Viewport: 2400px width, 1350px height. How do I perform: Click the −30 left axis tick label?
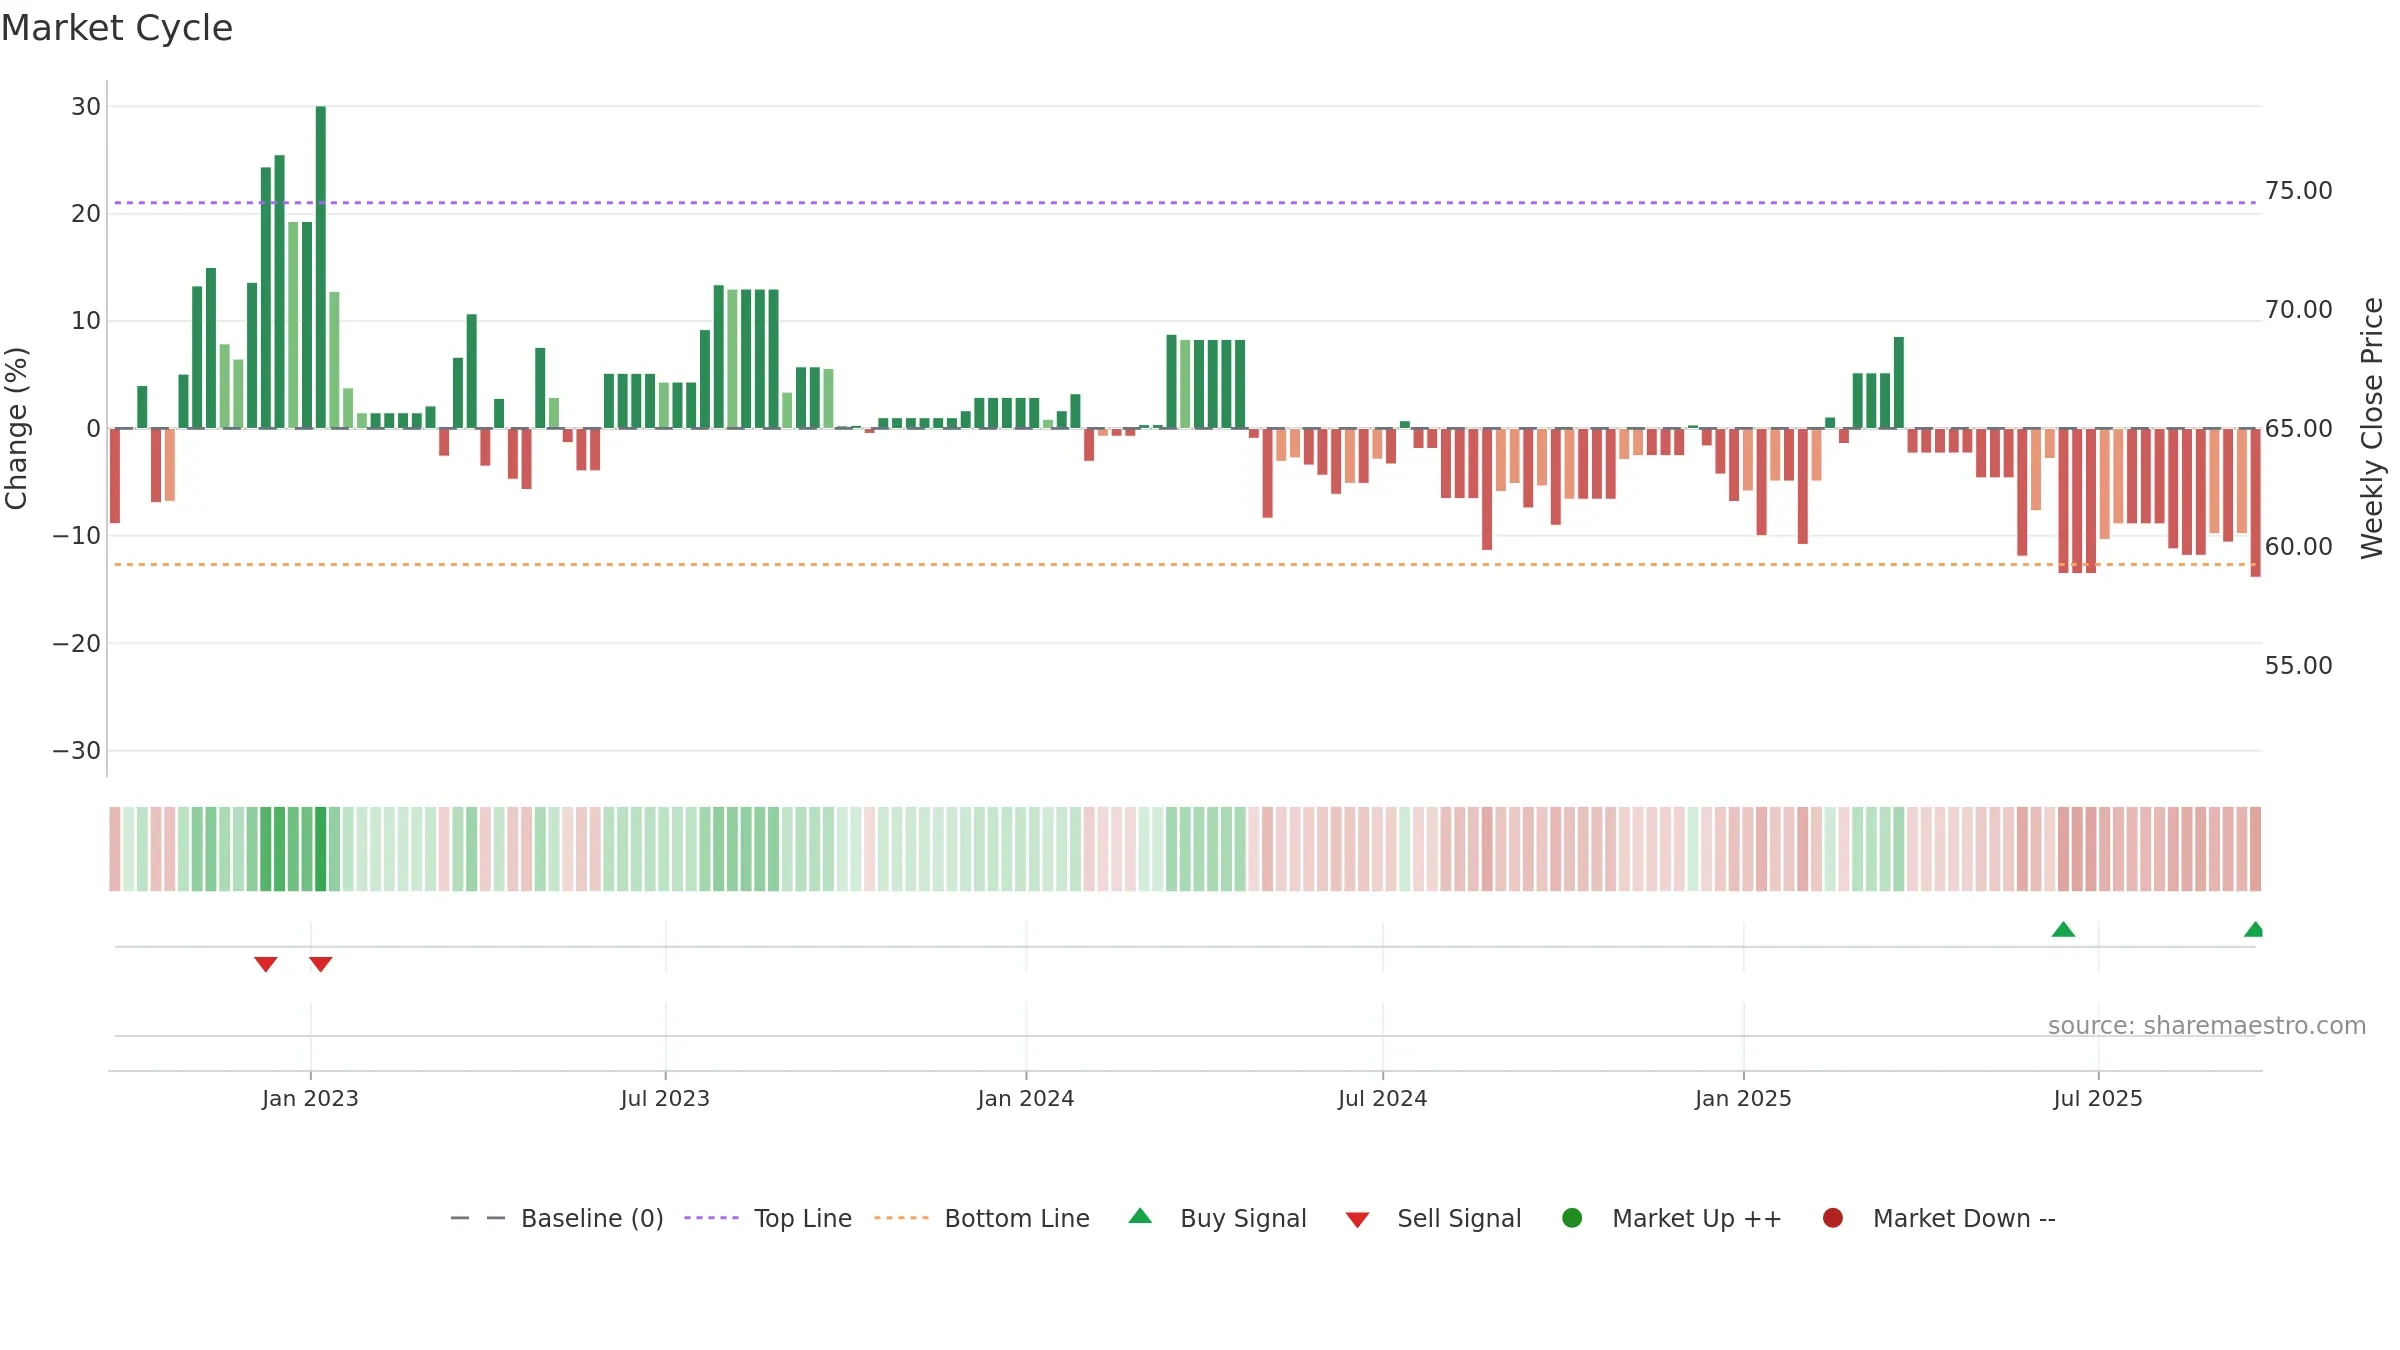(77, 751)
